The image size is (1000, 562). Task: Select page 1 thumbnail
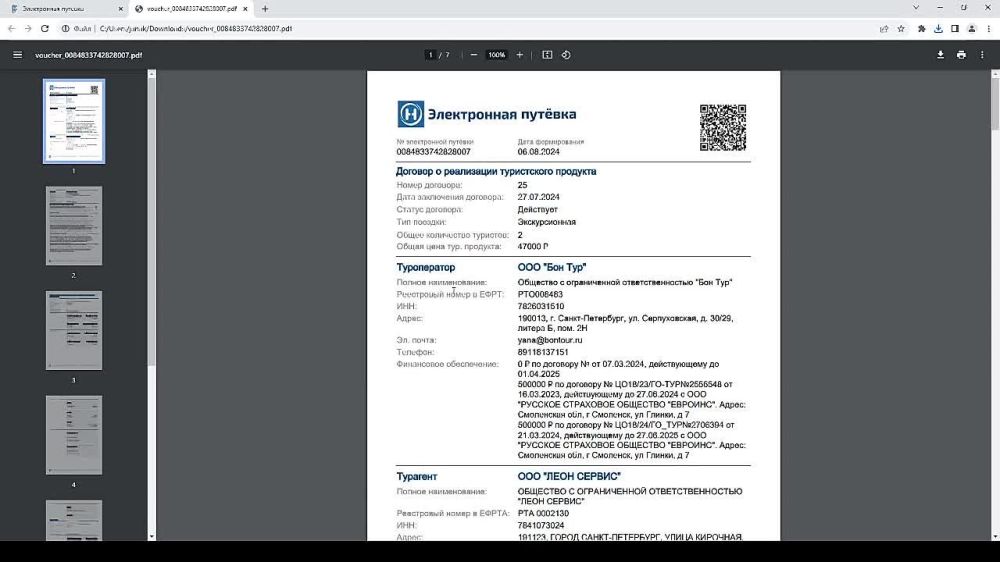pos(74,121)
